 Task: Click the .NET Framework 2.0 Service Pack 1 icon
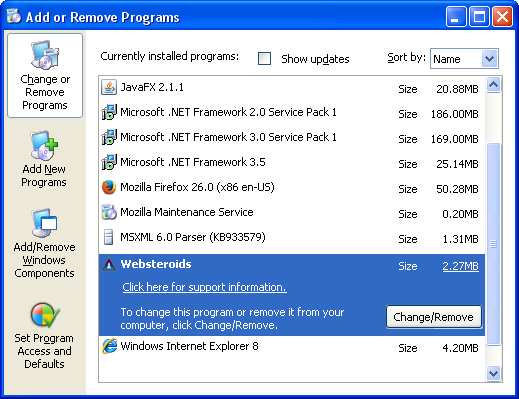point(109,112)
